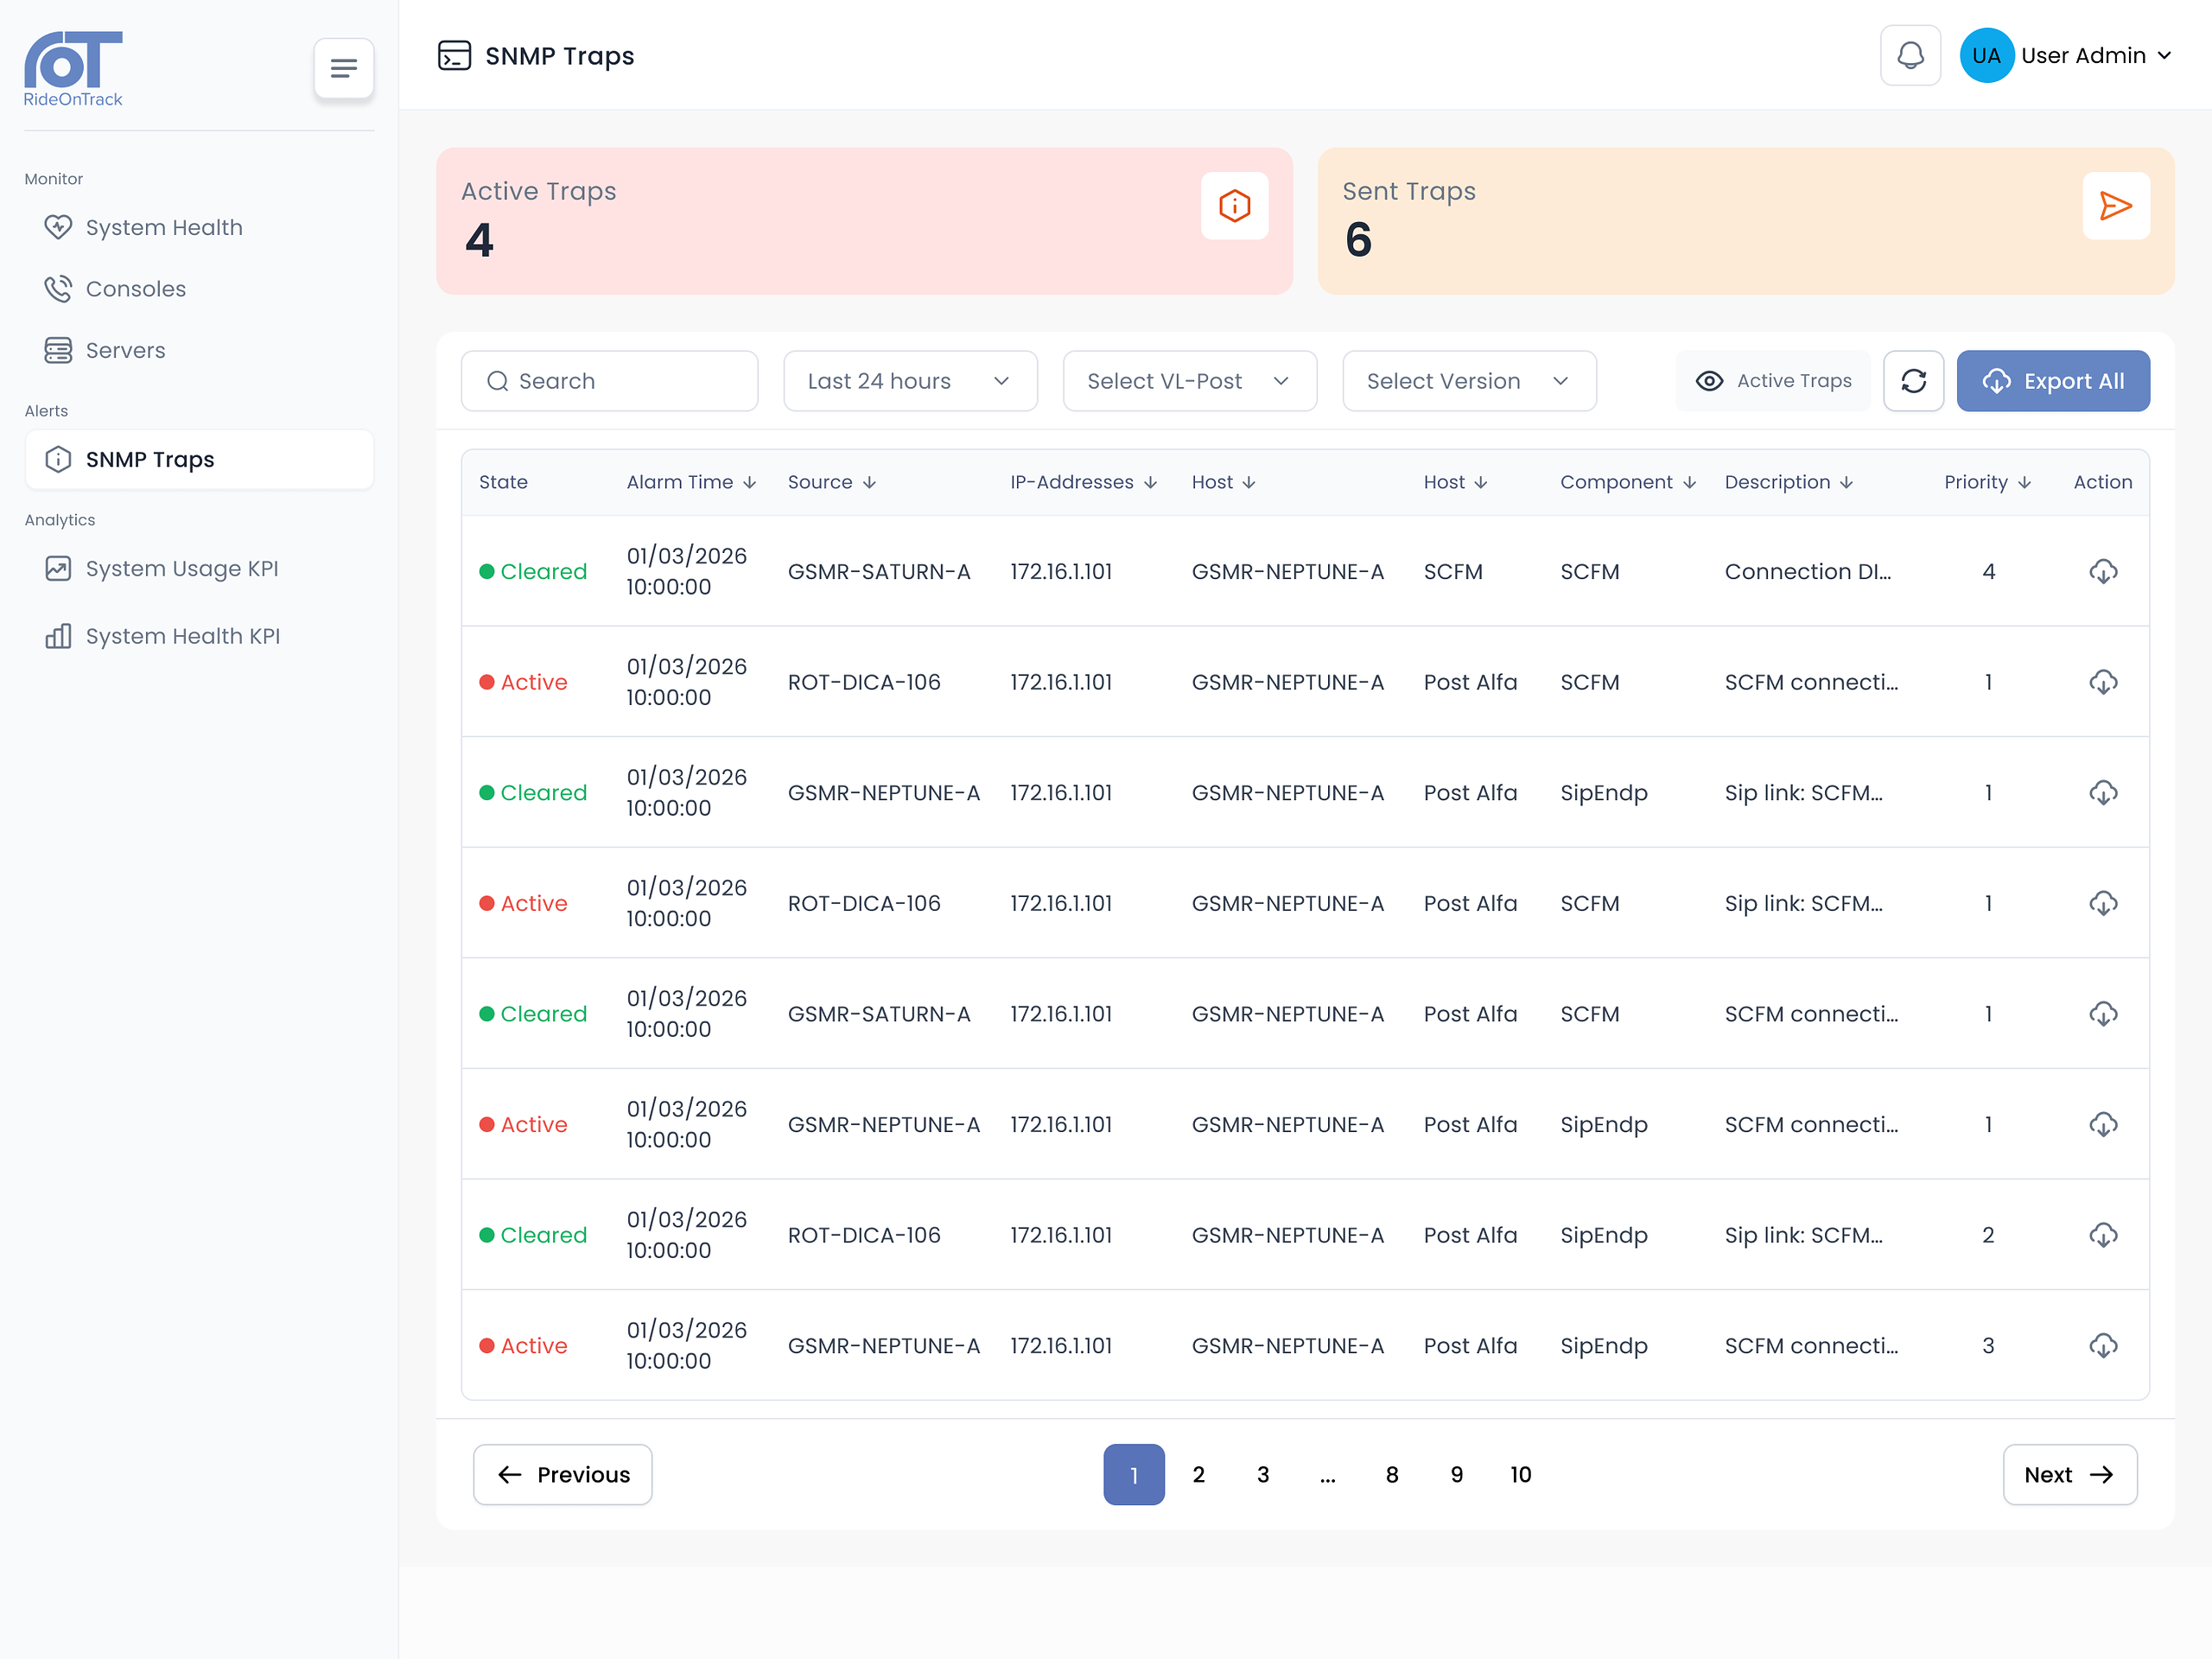Click the UA user avatar
2212x1659 pixels.
point(1986,56)
